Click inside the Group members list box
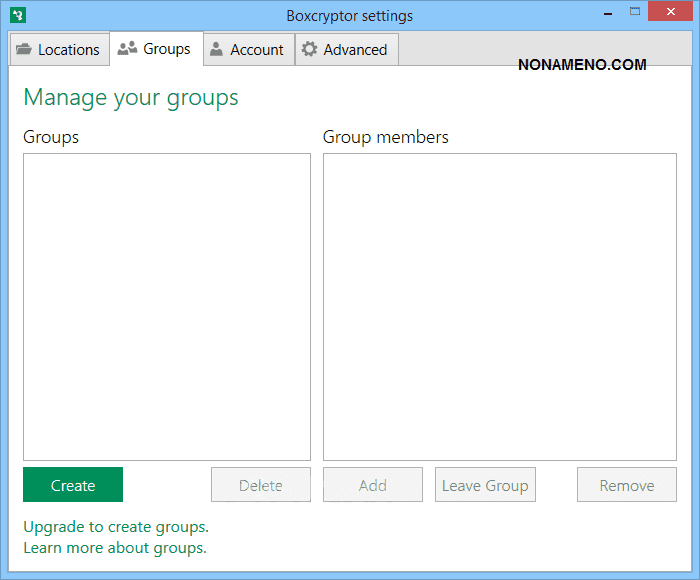This screenshot has height=580, width=700. coord(499,306)
